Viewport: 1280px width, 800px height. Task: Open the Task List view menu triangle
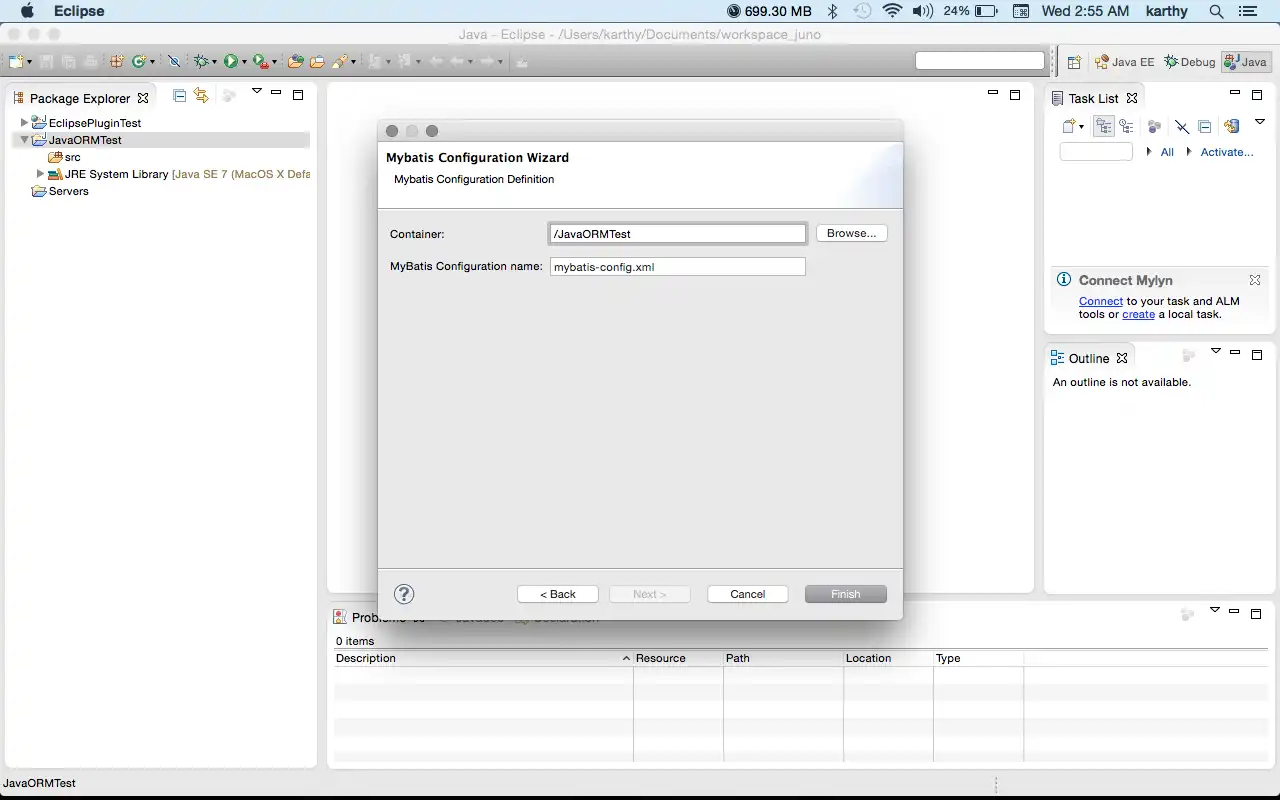(1260, 121)
